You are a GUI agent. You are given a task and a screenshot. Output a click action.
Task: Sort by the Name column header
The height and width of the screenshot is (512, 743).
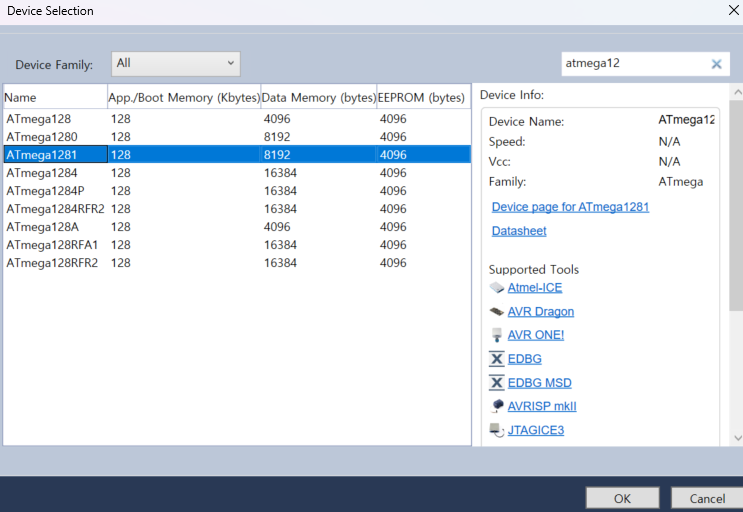click(x=55, y=97)
